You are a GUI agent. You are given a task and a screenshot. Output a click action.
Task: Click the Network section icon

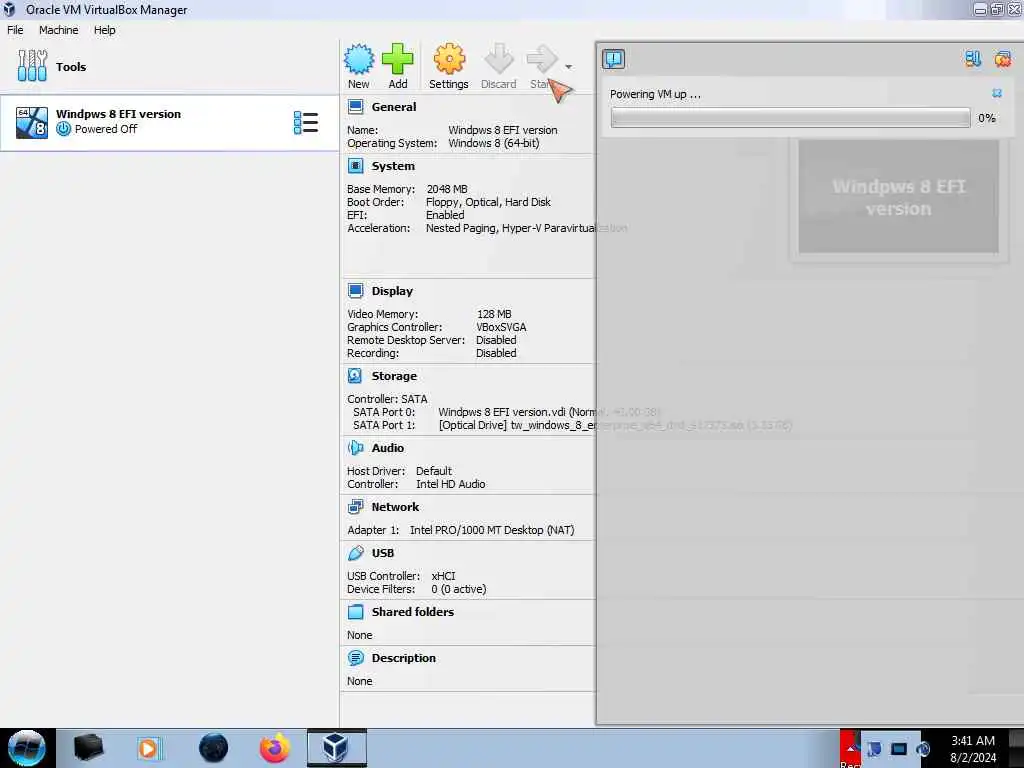pos(355,506)
